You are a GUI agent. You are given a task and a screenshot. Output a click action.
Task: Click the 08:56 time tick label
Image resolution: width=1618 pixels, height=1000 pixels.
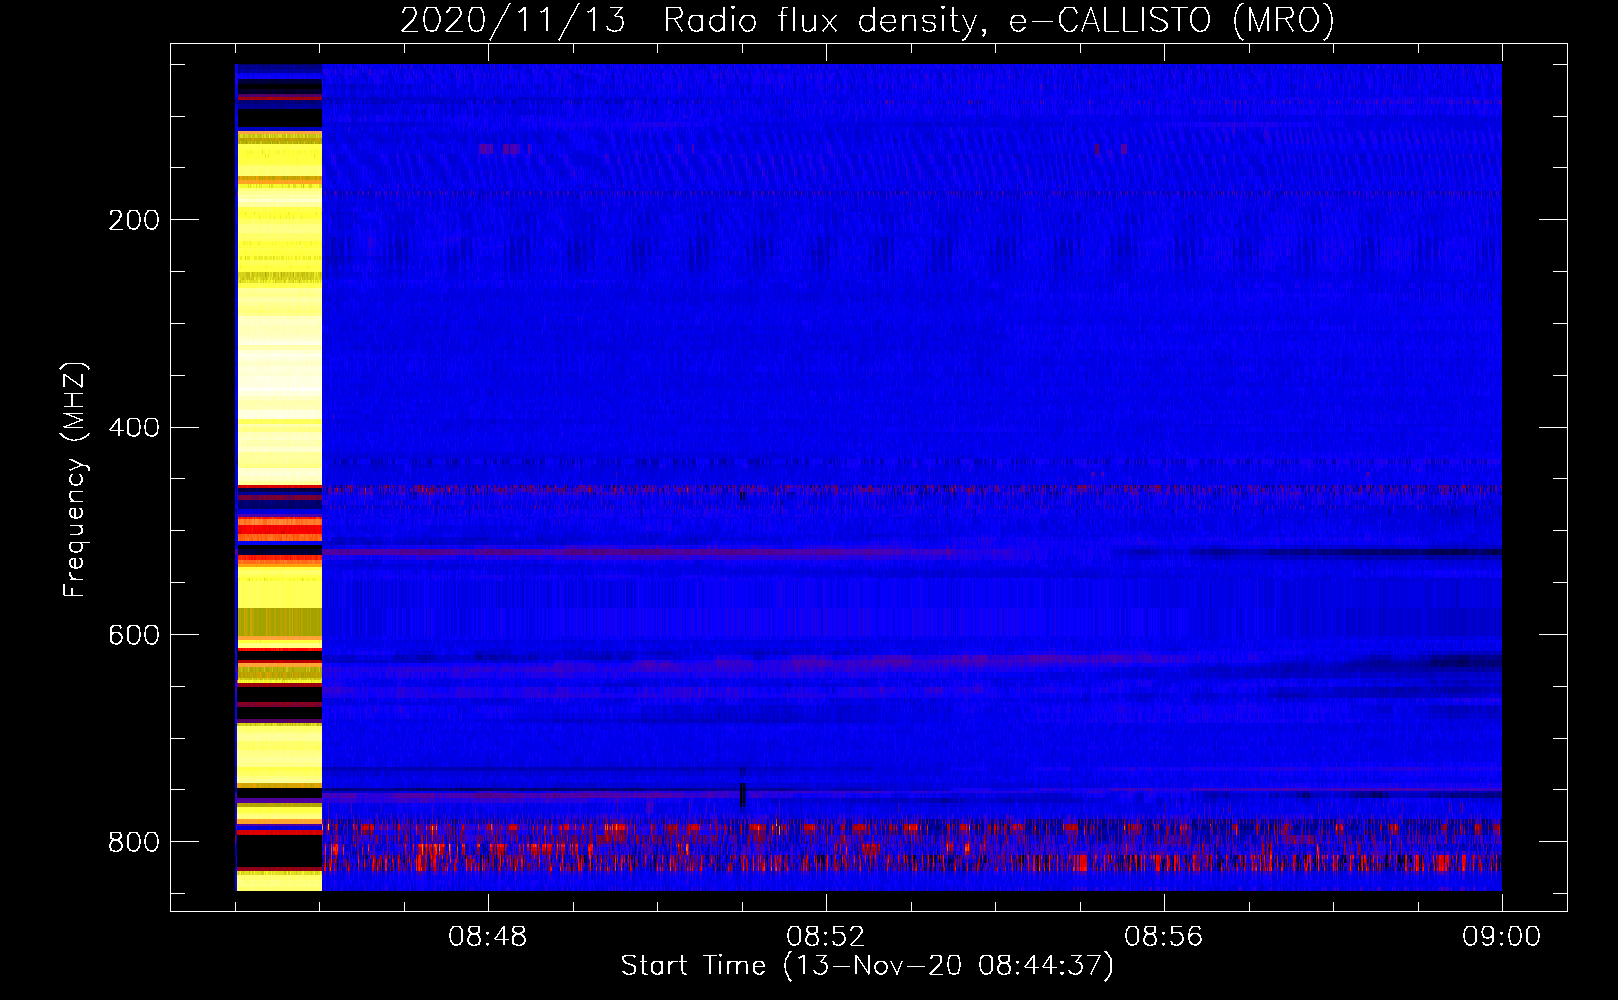coord(1164,937)
